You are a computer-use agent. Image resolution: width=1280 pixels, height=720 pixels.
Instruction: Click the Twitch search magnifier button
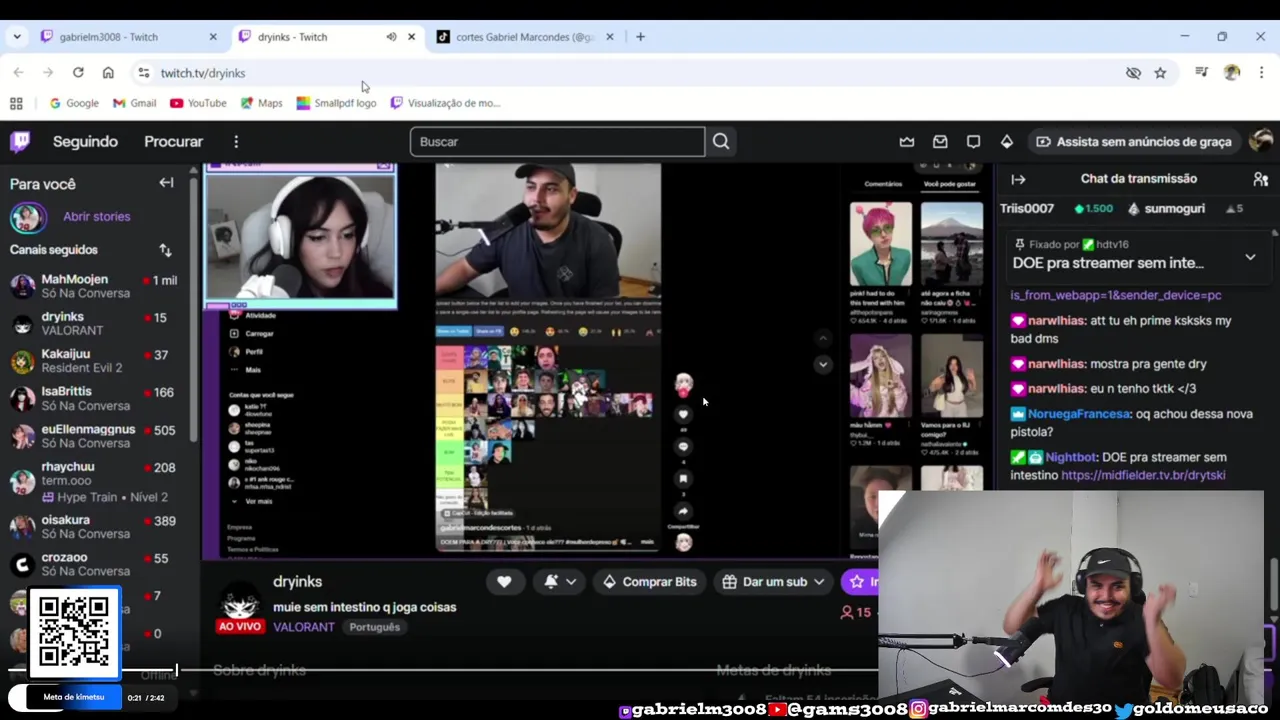[721, 142]
